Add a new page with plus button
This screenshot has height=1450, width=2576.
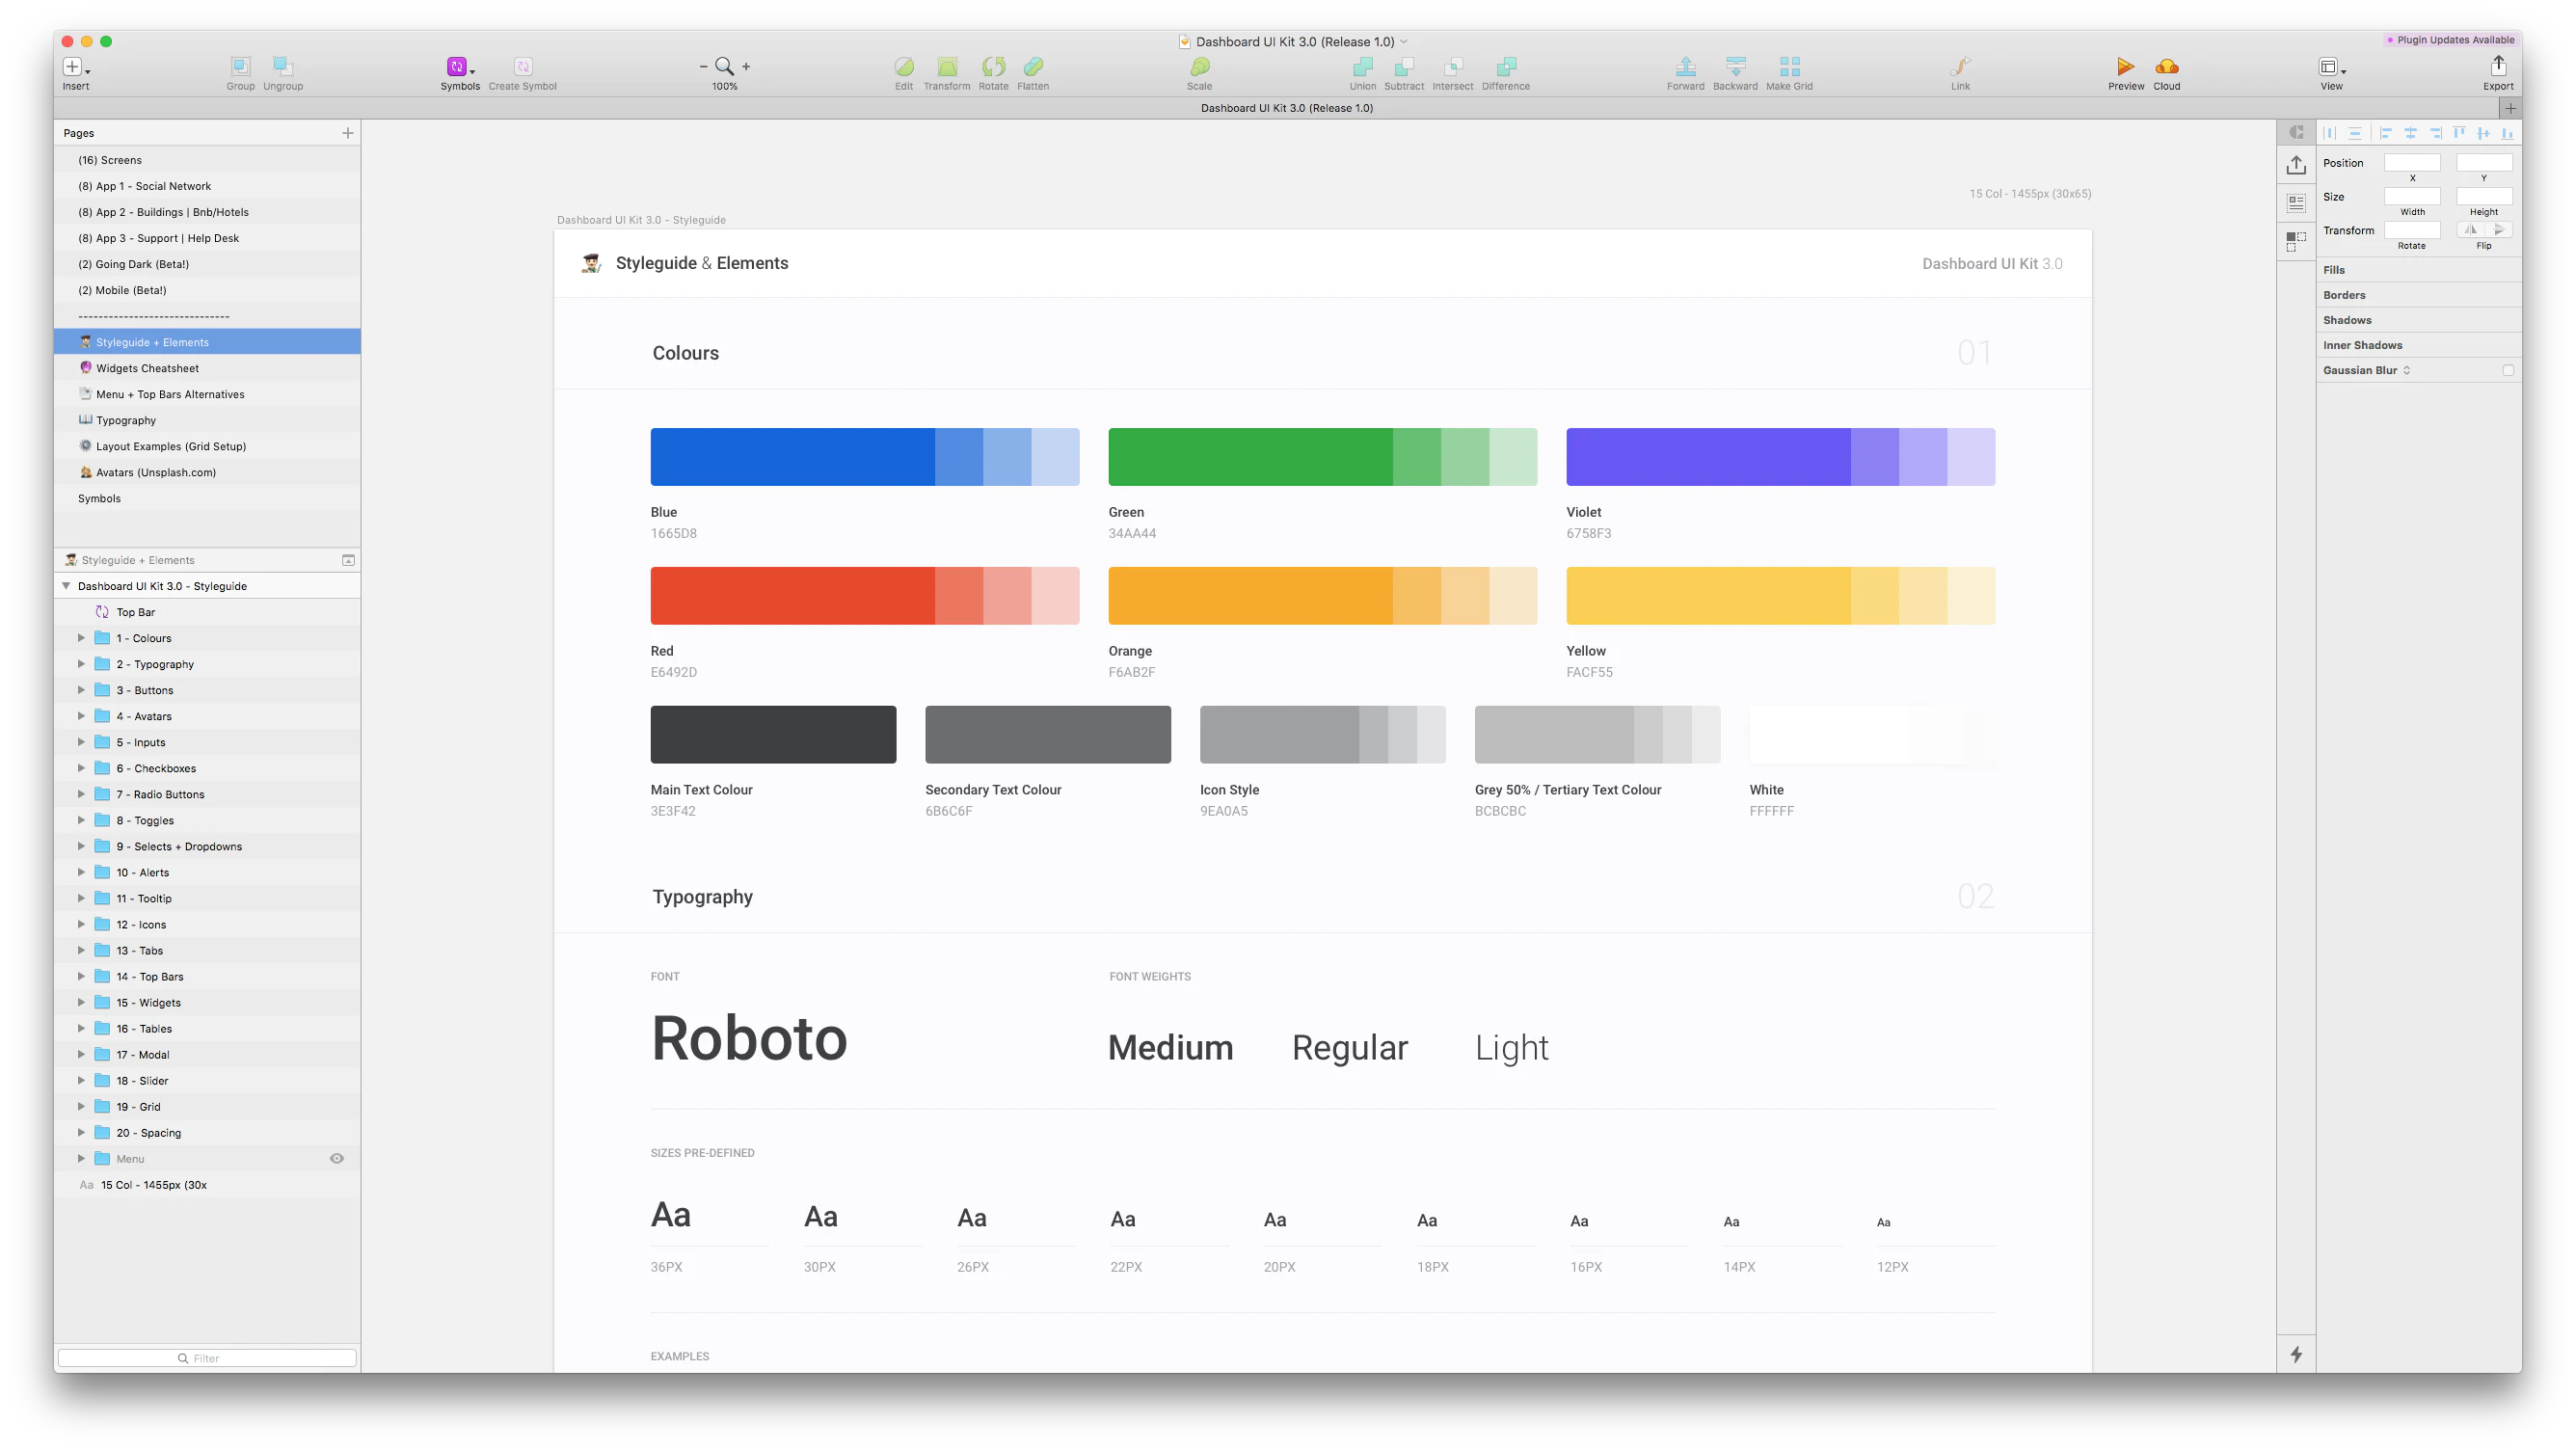[348, 133]
